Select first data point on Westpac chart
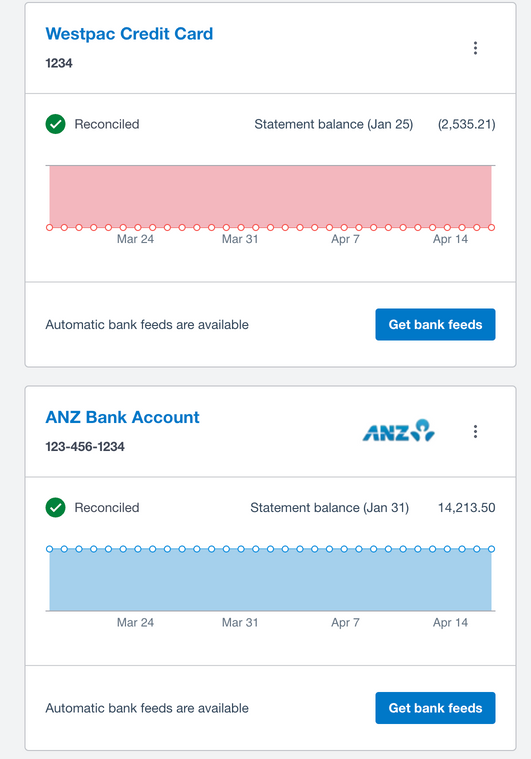The width and height of the screenshot is (531, 759). coord(49,228)
